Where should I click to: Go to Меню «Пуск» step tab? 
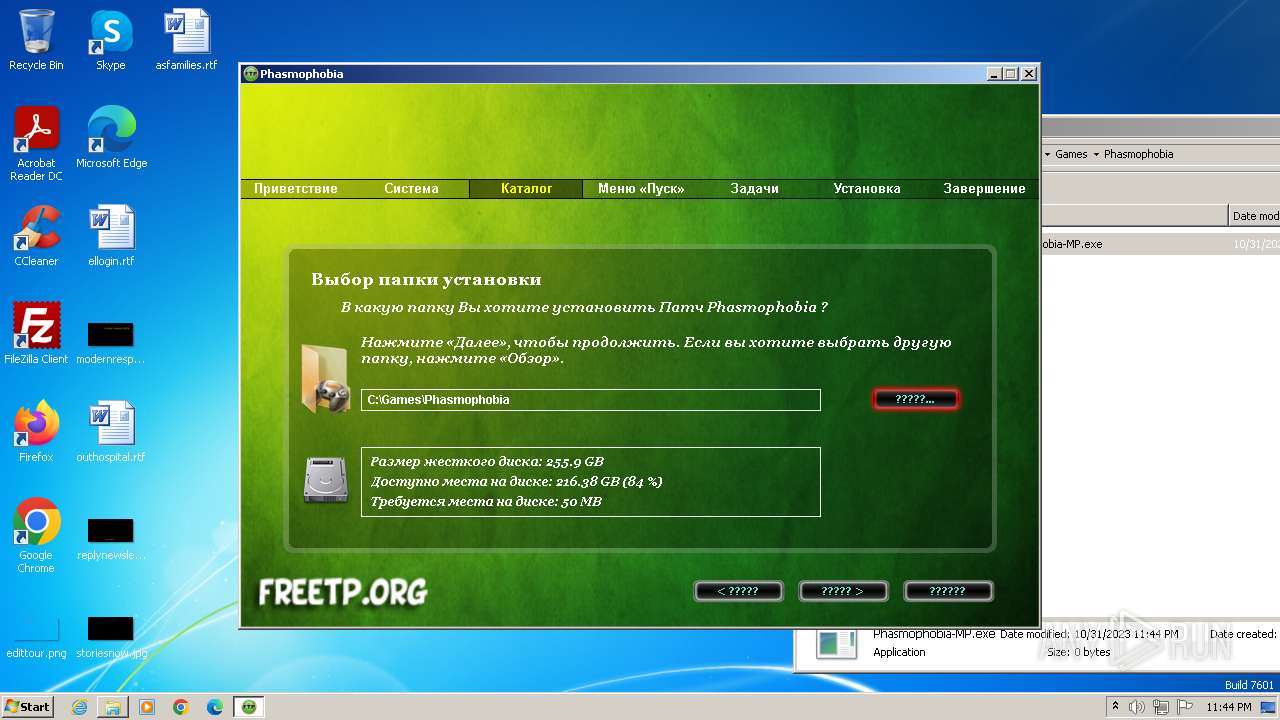[x=641, y=188]
